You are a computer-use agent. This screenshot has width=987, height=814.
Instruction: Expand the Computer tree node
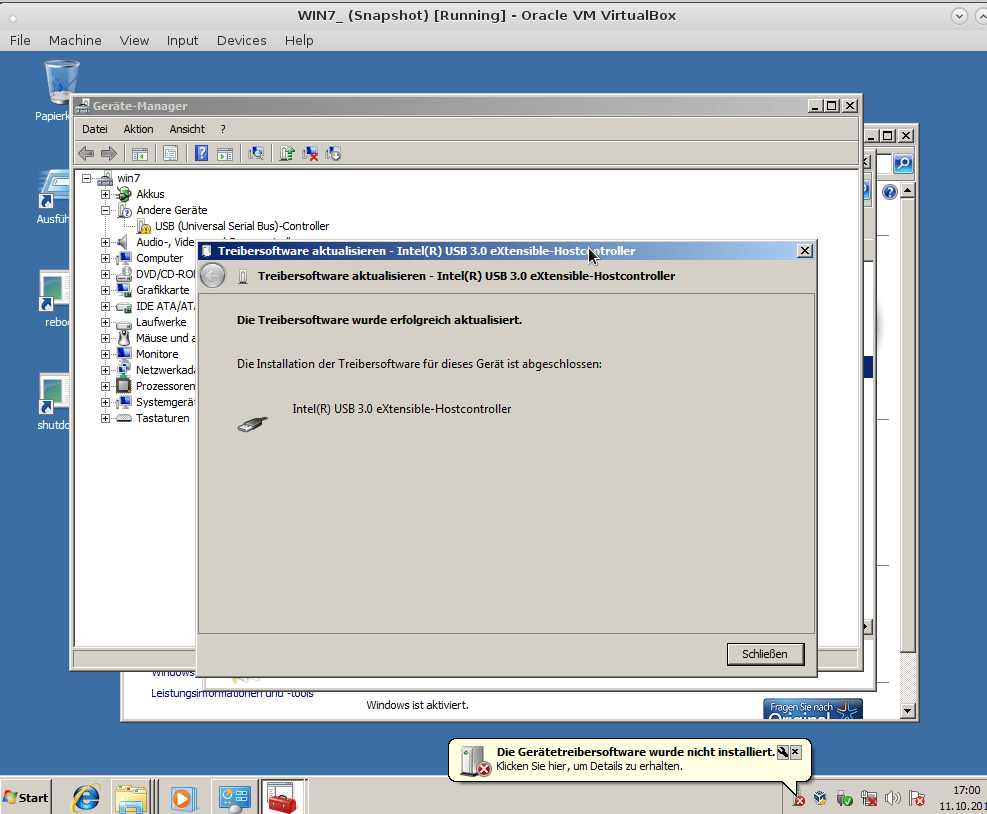click(x=105, y=258)
